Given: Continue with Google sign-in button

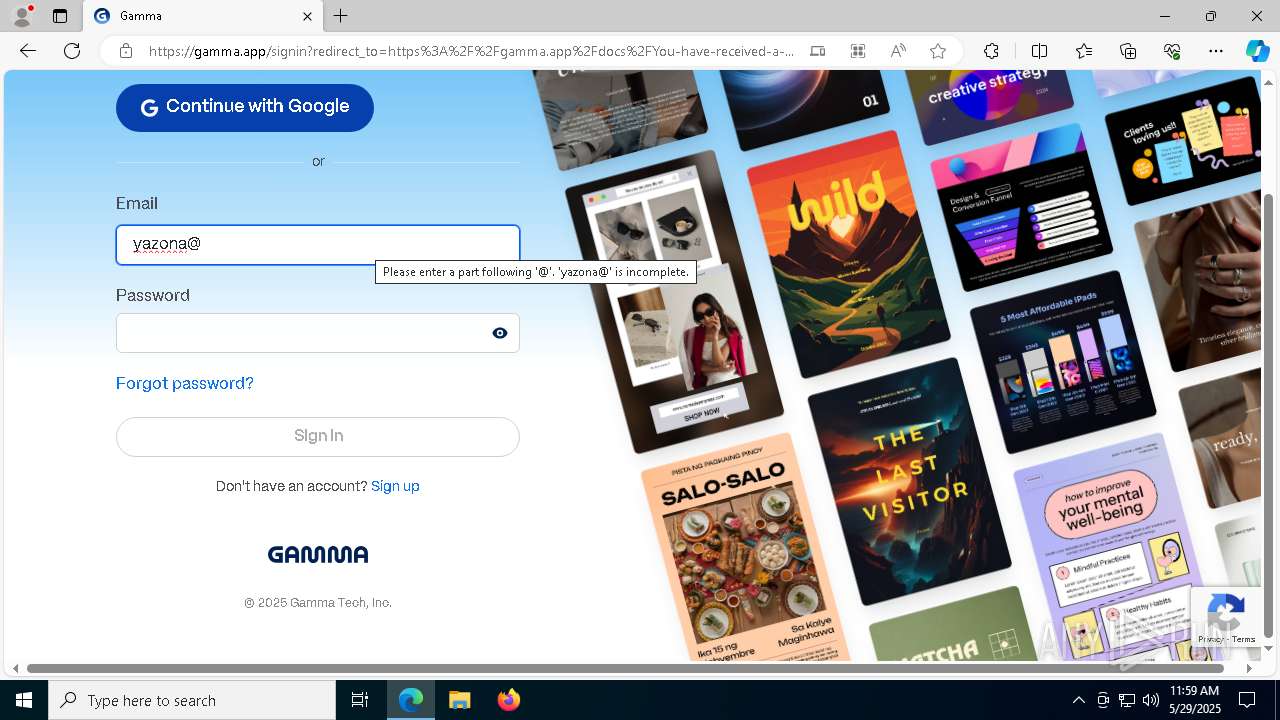Looking at the screenshot, I should 245,107.
